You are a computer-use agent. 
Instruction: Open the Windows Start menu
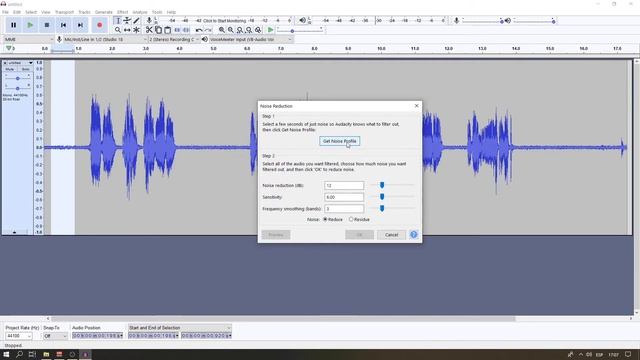[6, 354]
